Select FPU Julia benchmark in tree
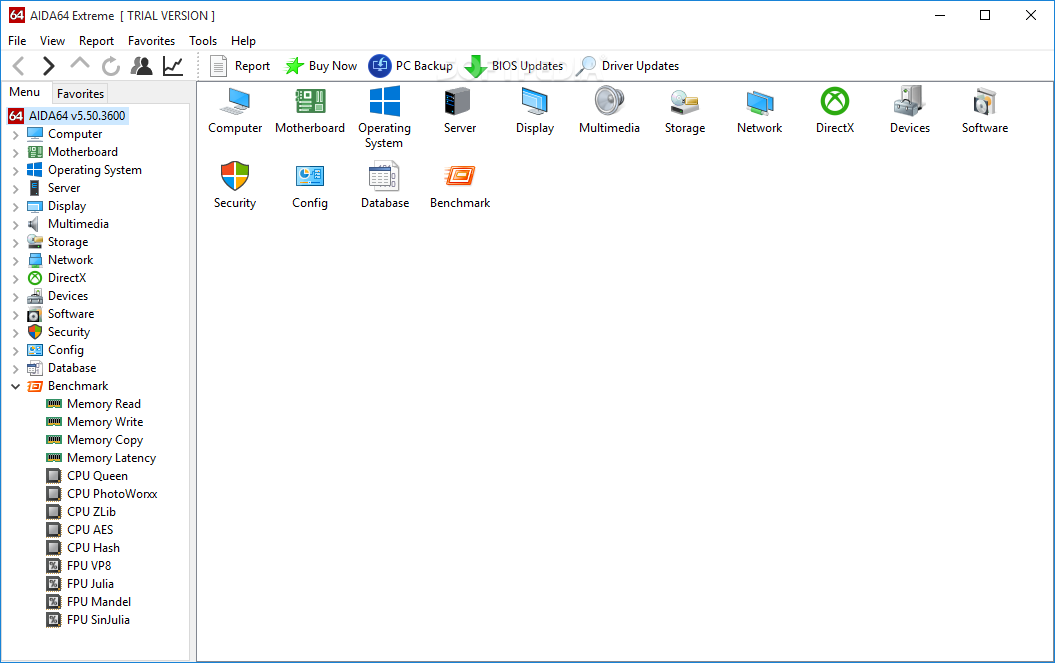The image size is (1055, 663). pyautogui.click(x=90, y=584)
